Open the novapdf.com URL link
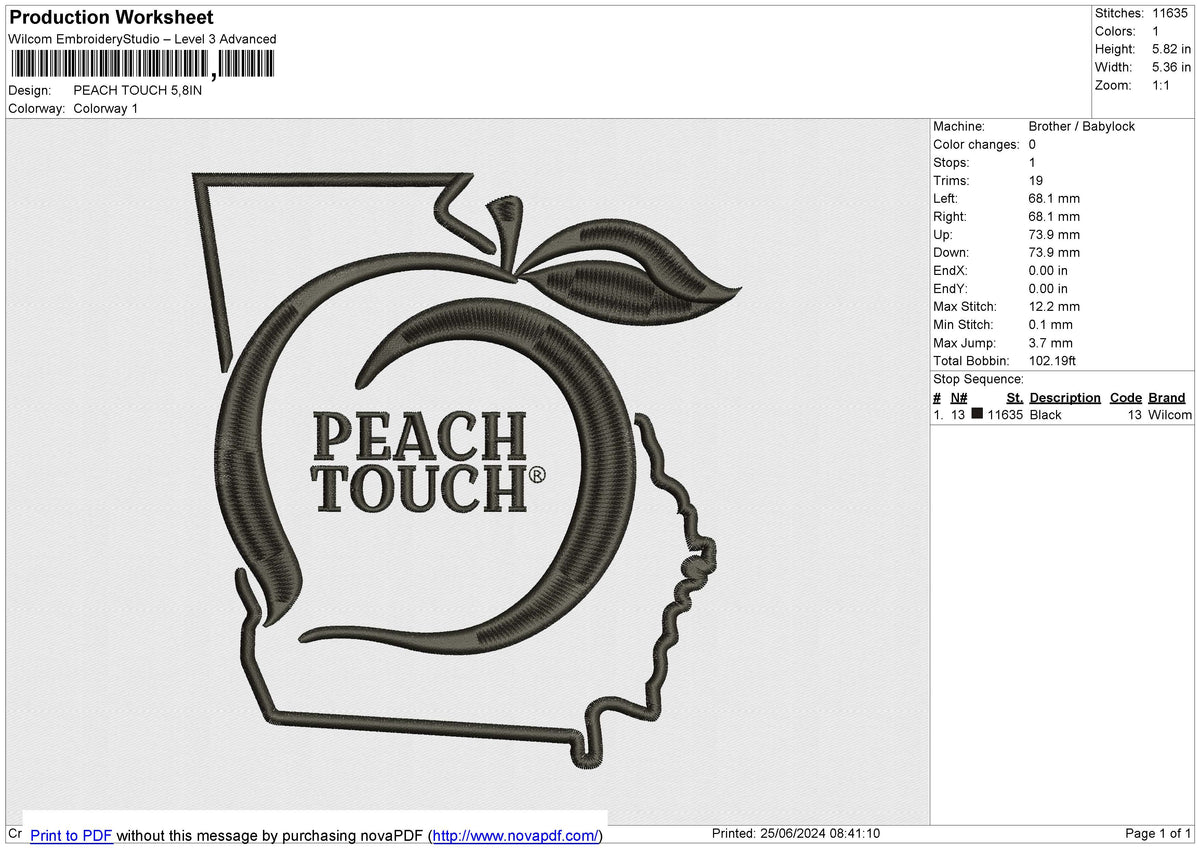 516,835
